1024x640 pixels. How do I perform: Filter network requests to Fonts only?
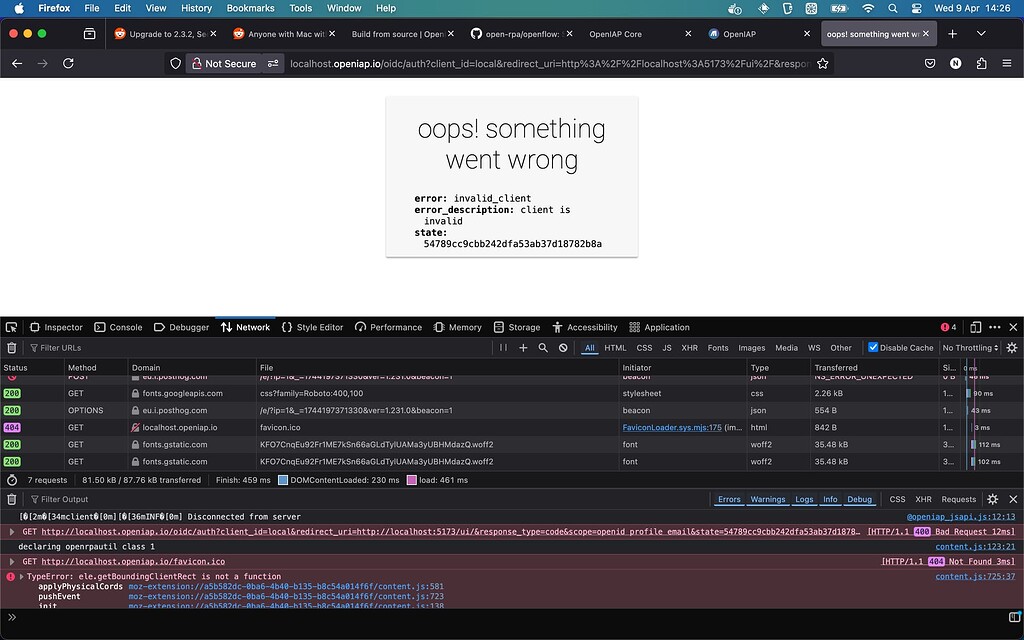click(x=717, y=348)
